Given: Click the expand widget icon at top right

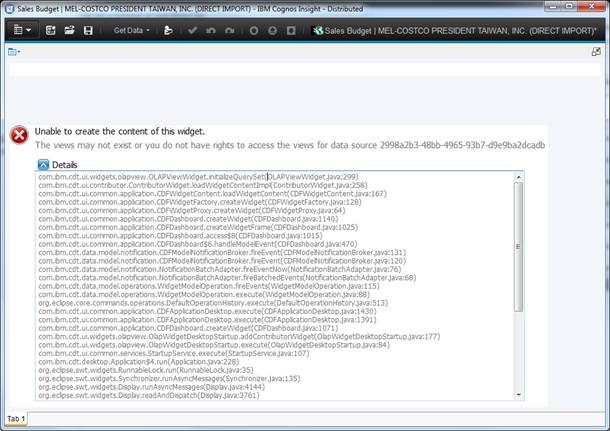Looking at the screenshot, I should [596, 51].
